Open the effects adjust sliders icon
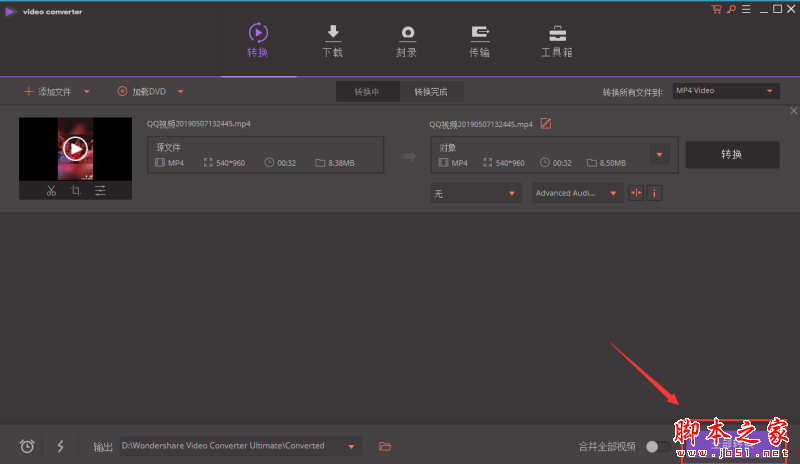Viewport: 800px width, 464px height. (x=101, y=191)
